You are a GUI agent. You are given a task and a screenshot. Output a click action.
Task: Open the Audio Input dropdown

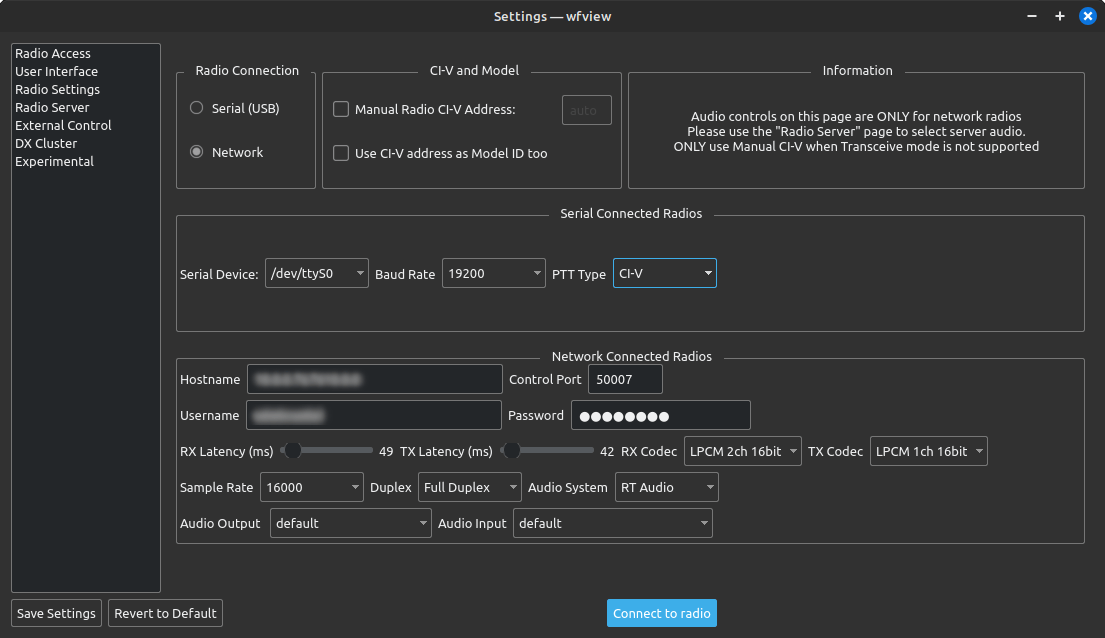(x=612, y=523)
